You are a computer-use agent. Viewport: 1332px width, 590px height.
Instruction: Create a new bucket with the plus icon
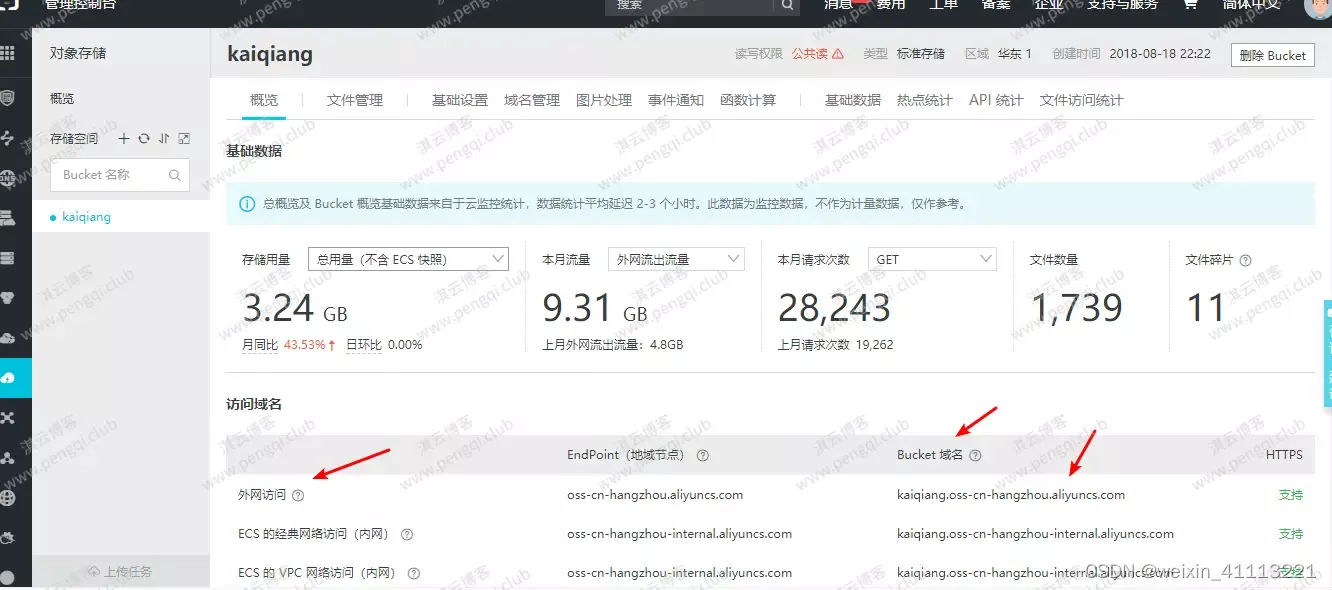tap(124, 139)
